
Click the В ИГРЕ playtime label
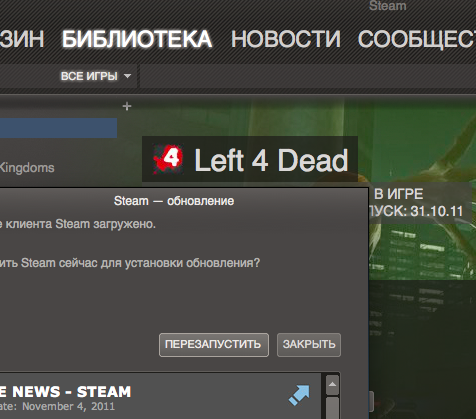399,194
